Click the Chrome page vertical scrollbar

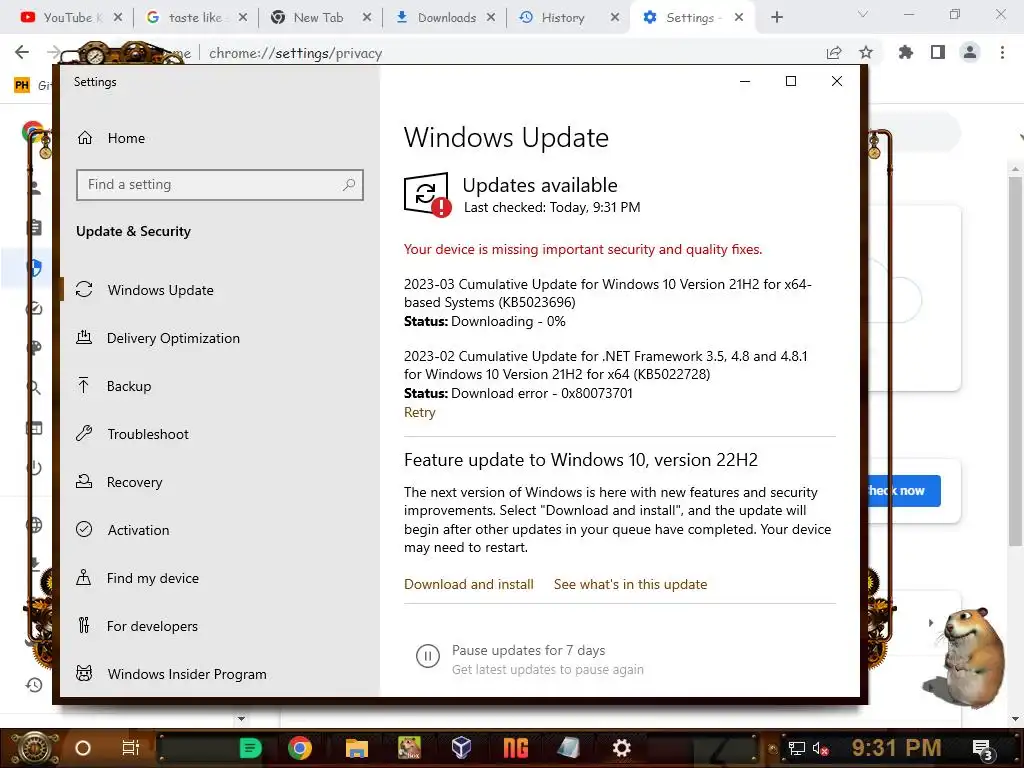pyautogui.click(x=1015, y=359)
